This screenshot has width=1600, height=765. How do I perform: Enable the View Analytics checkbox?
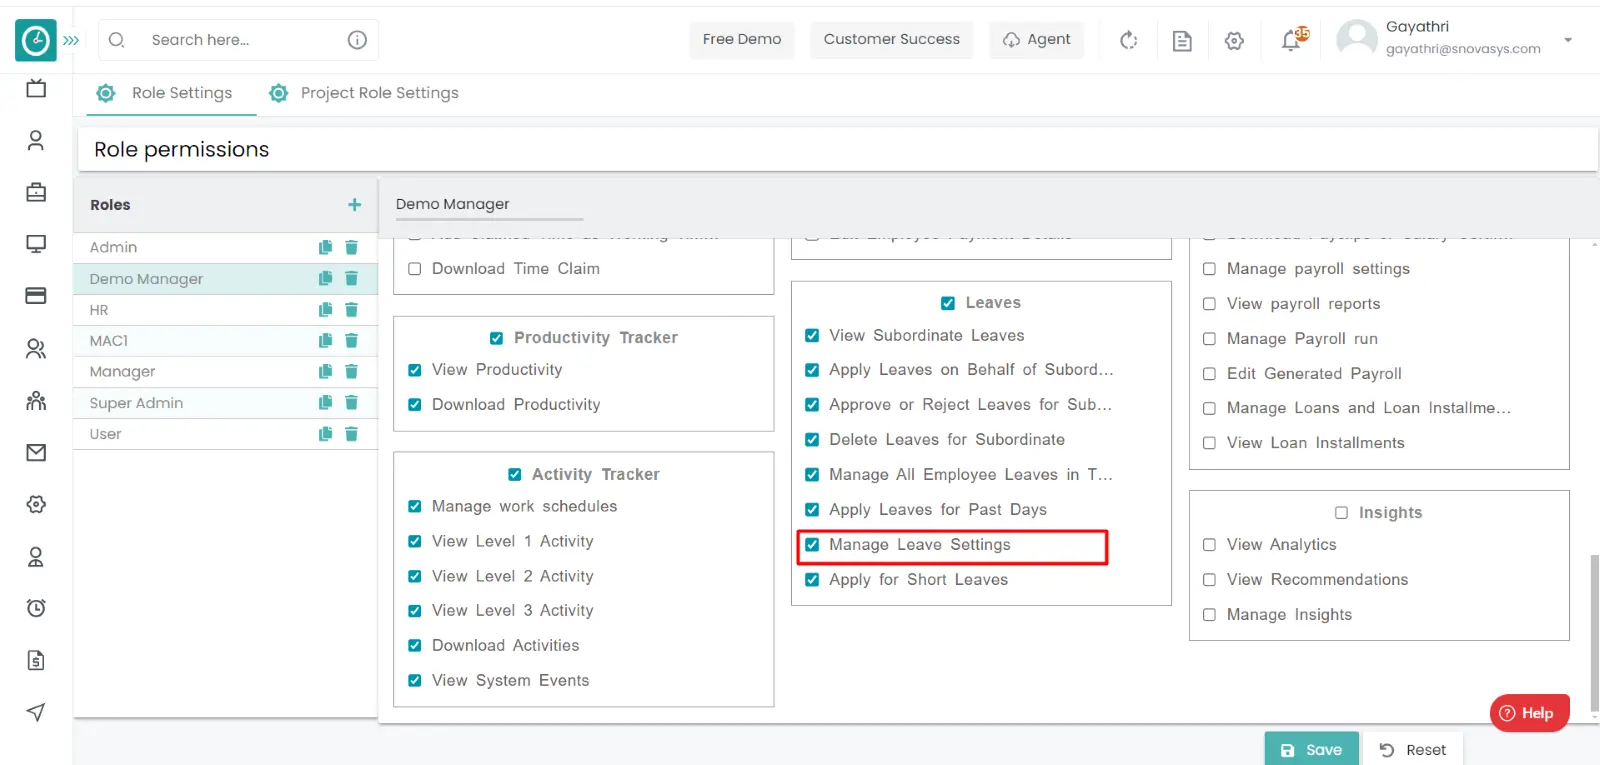(1209, 545)
